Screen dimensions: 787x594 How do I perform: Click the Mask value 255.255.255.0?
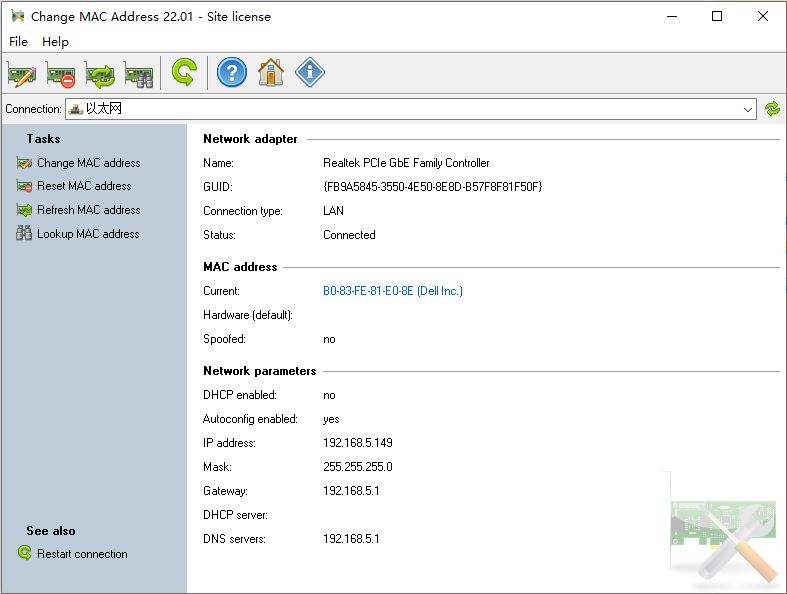pos(358,467)
